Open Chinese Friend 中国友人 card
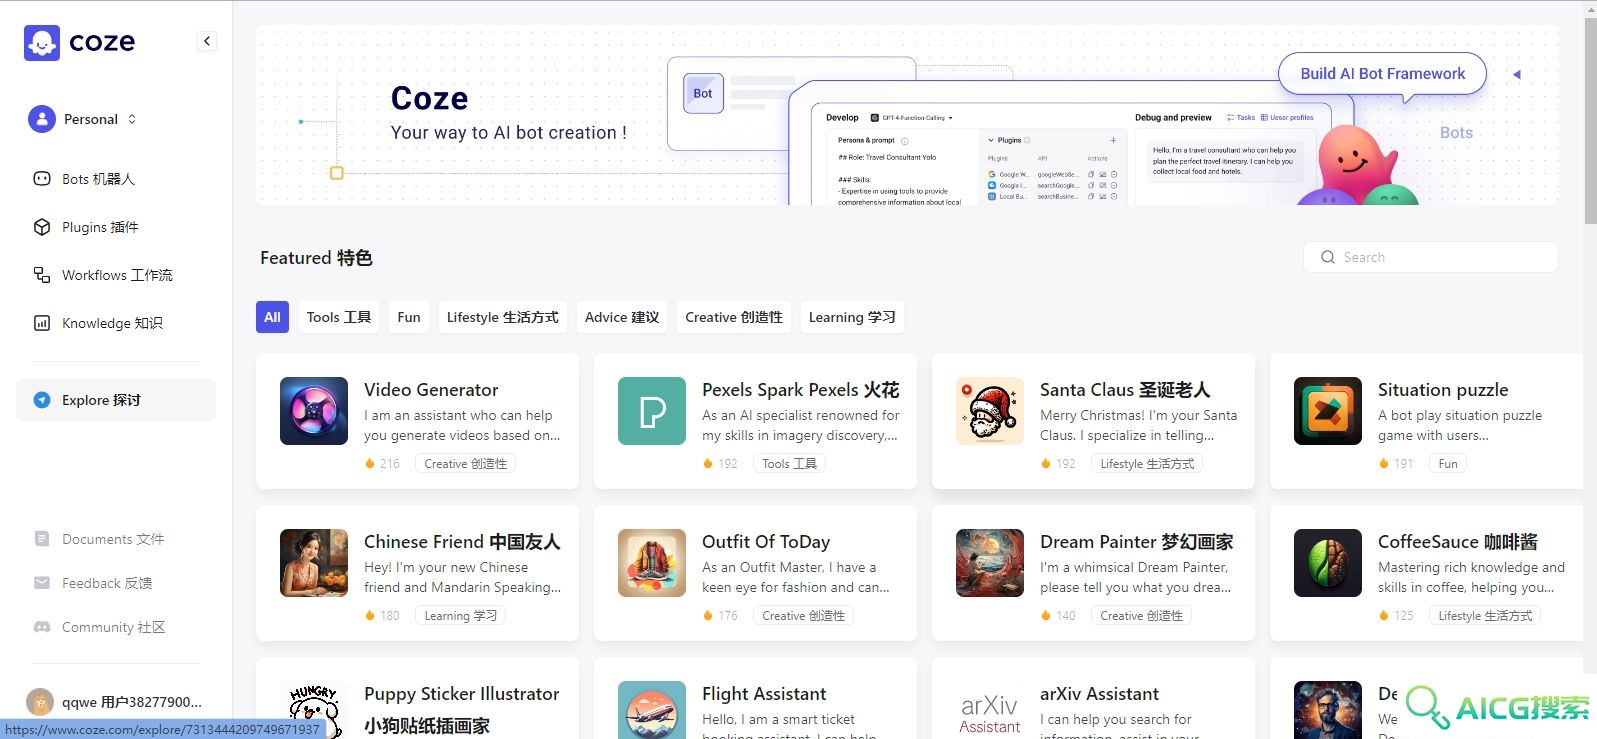The image size is (1597, 739). [417, 573]
